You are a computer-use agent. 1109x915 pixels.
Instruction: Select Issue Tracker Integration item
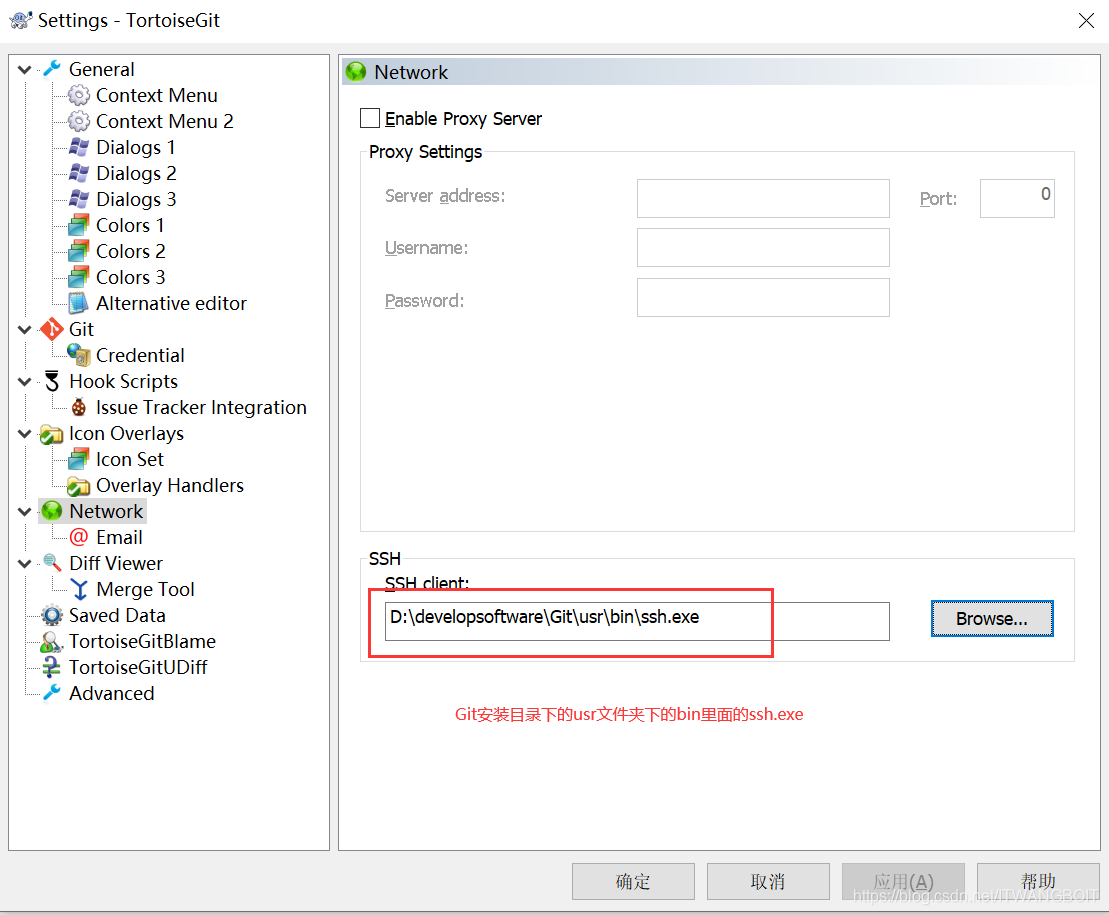coord(201,407)
